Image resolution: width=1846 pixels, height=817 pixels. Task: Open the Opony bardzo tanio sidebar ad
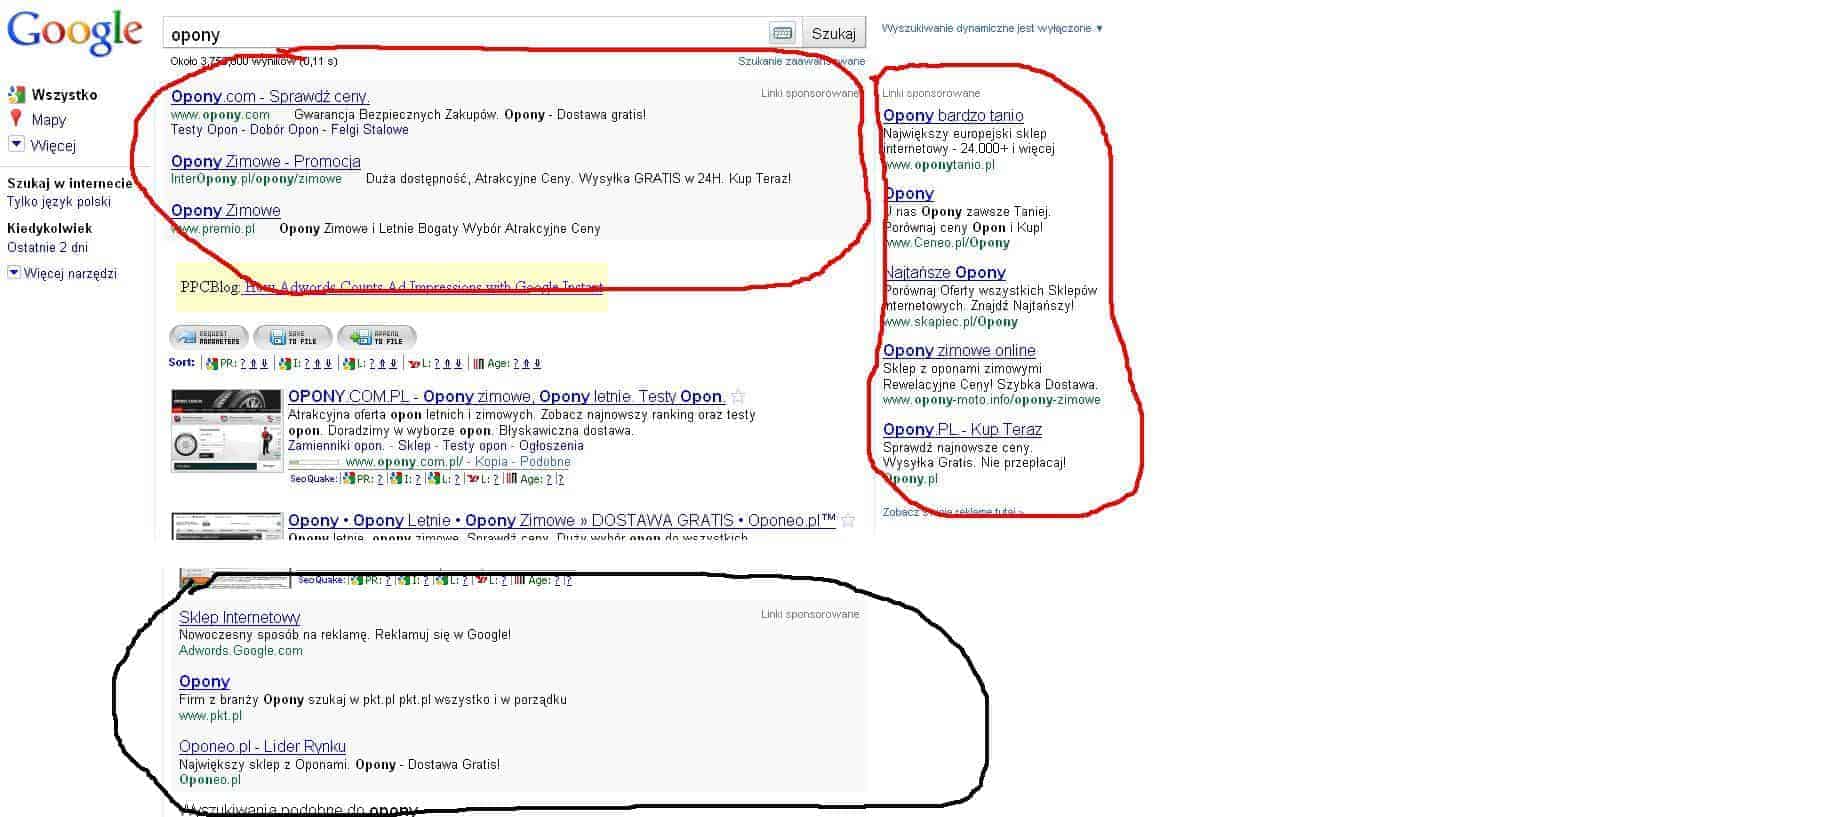(953, 116)
